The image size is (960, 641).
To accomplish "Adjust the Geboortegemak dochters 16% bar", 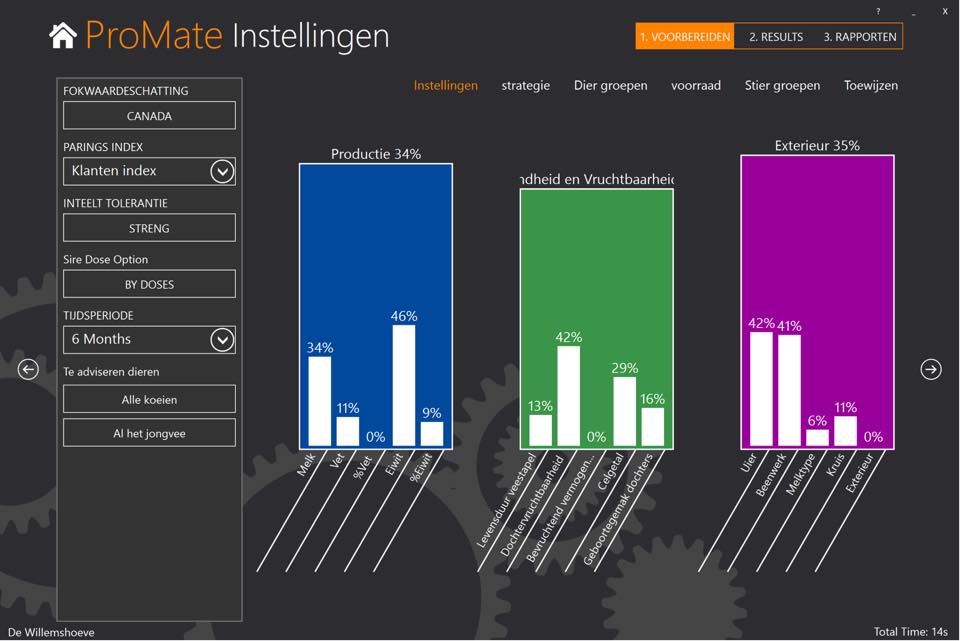I will pyautogui.click(x=653, y=427).
